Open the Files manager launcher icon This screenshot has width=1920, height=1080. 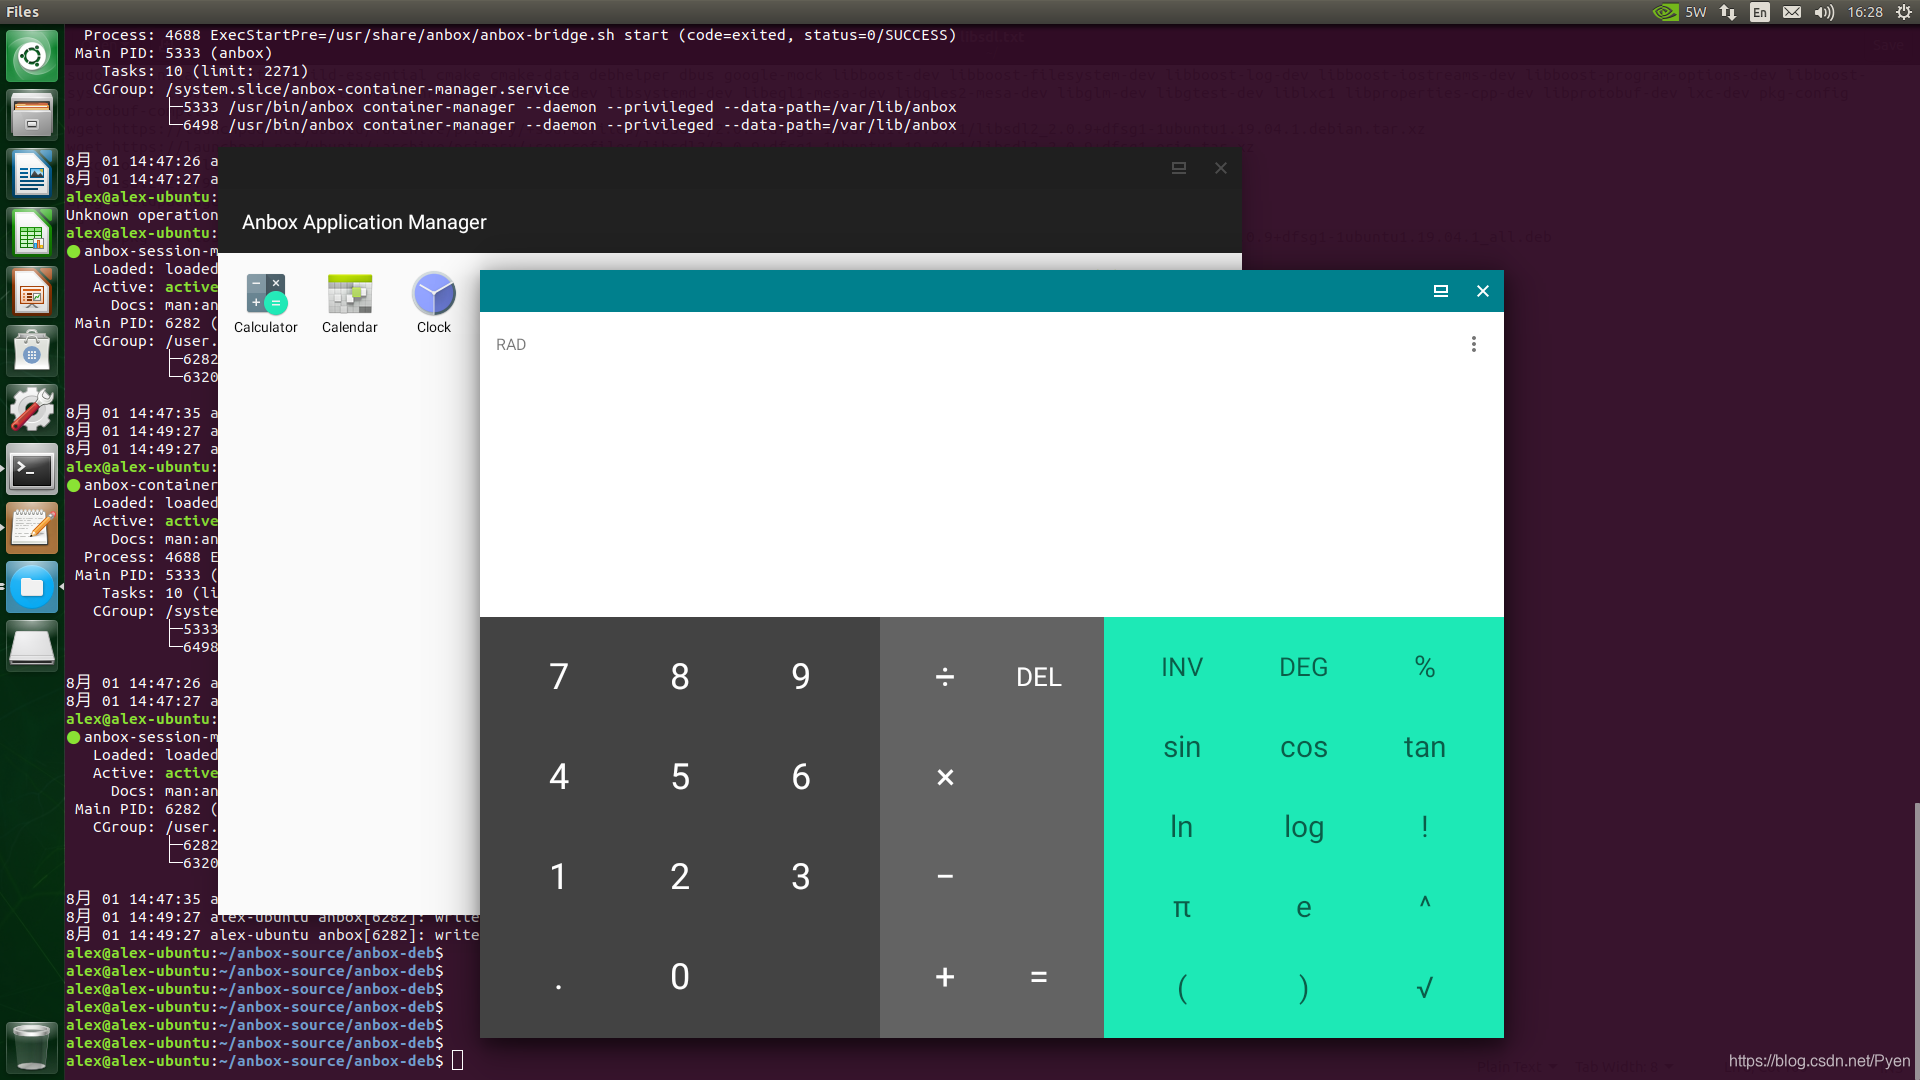click(x=32, y=115)
